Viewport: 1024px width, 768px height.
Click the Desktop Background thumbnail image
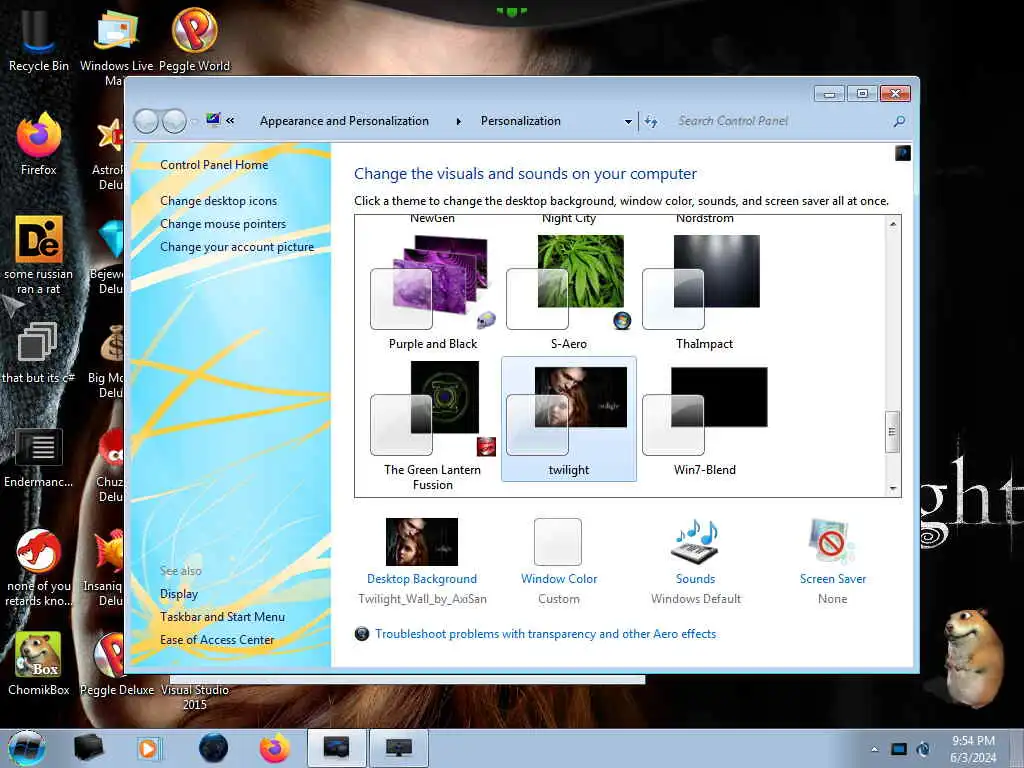(422, 541)
